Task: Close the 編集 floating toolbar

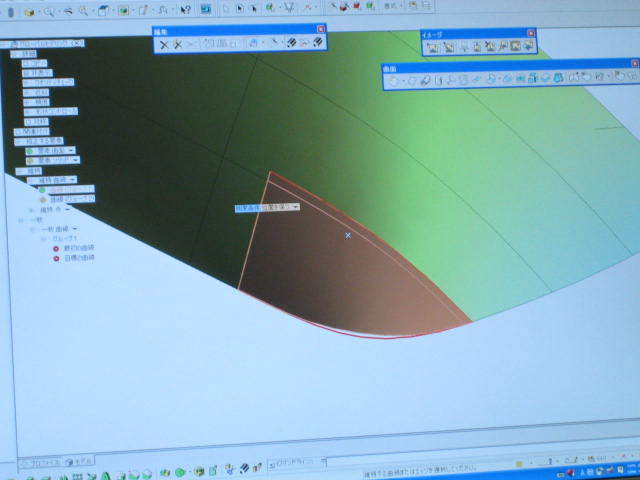Action: (x=321, y=29)
